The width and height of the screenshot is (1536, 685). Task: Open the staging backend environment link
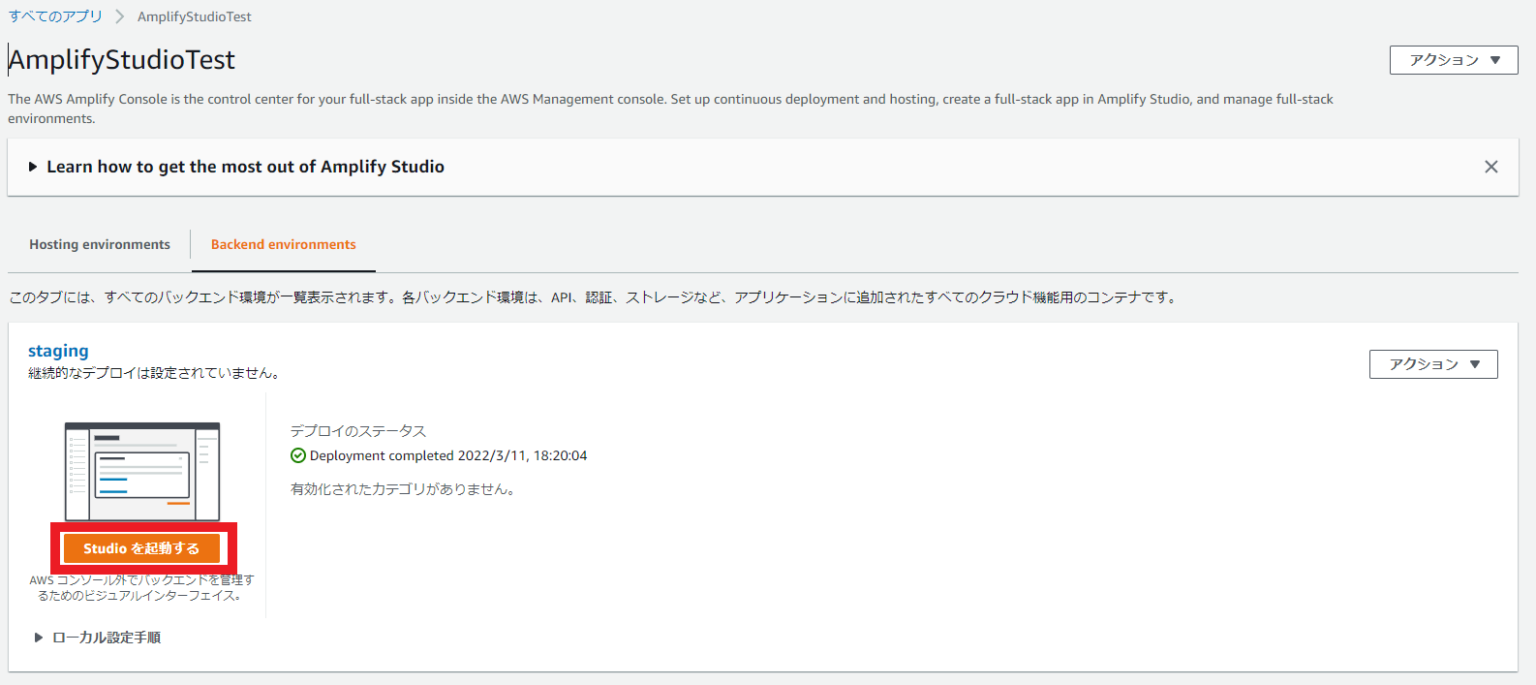58,350
